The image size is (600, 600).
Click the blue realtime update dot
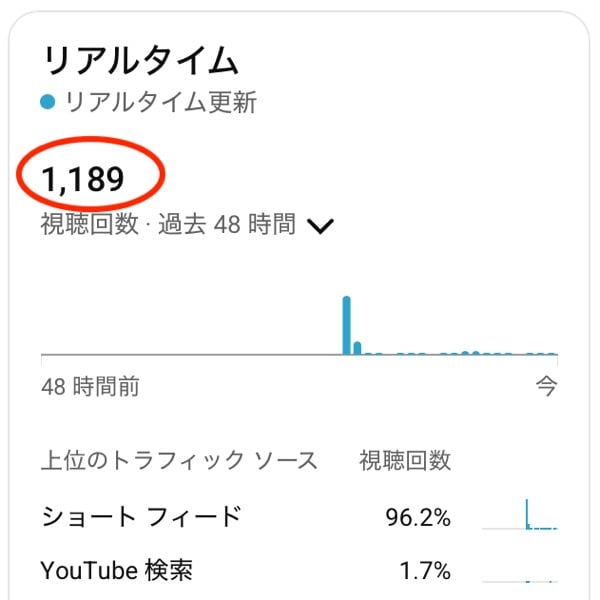click(x=48, y=102)
